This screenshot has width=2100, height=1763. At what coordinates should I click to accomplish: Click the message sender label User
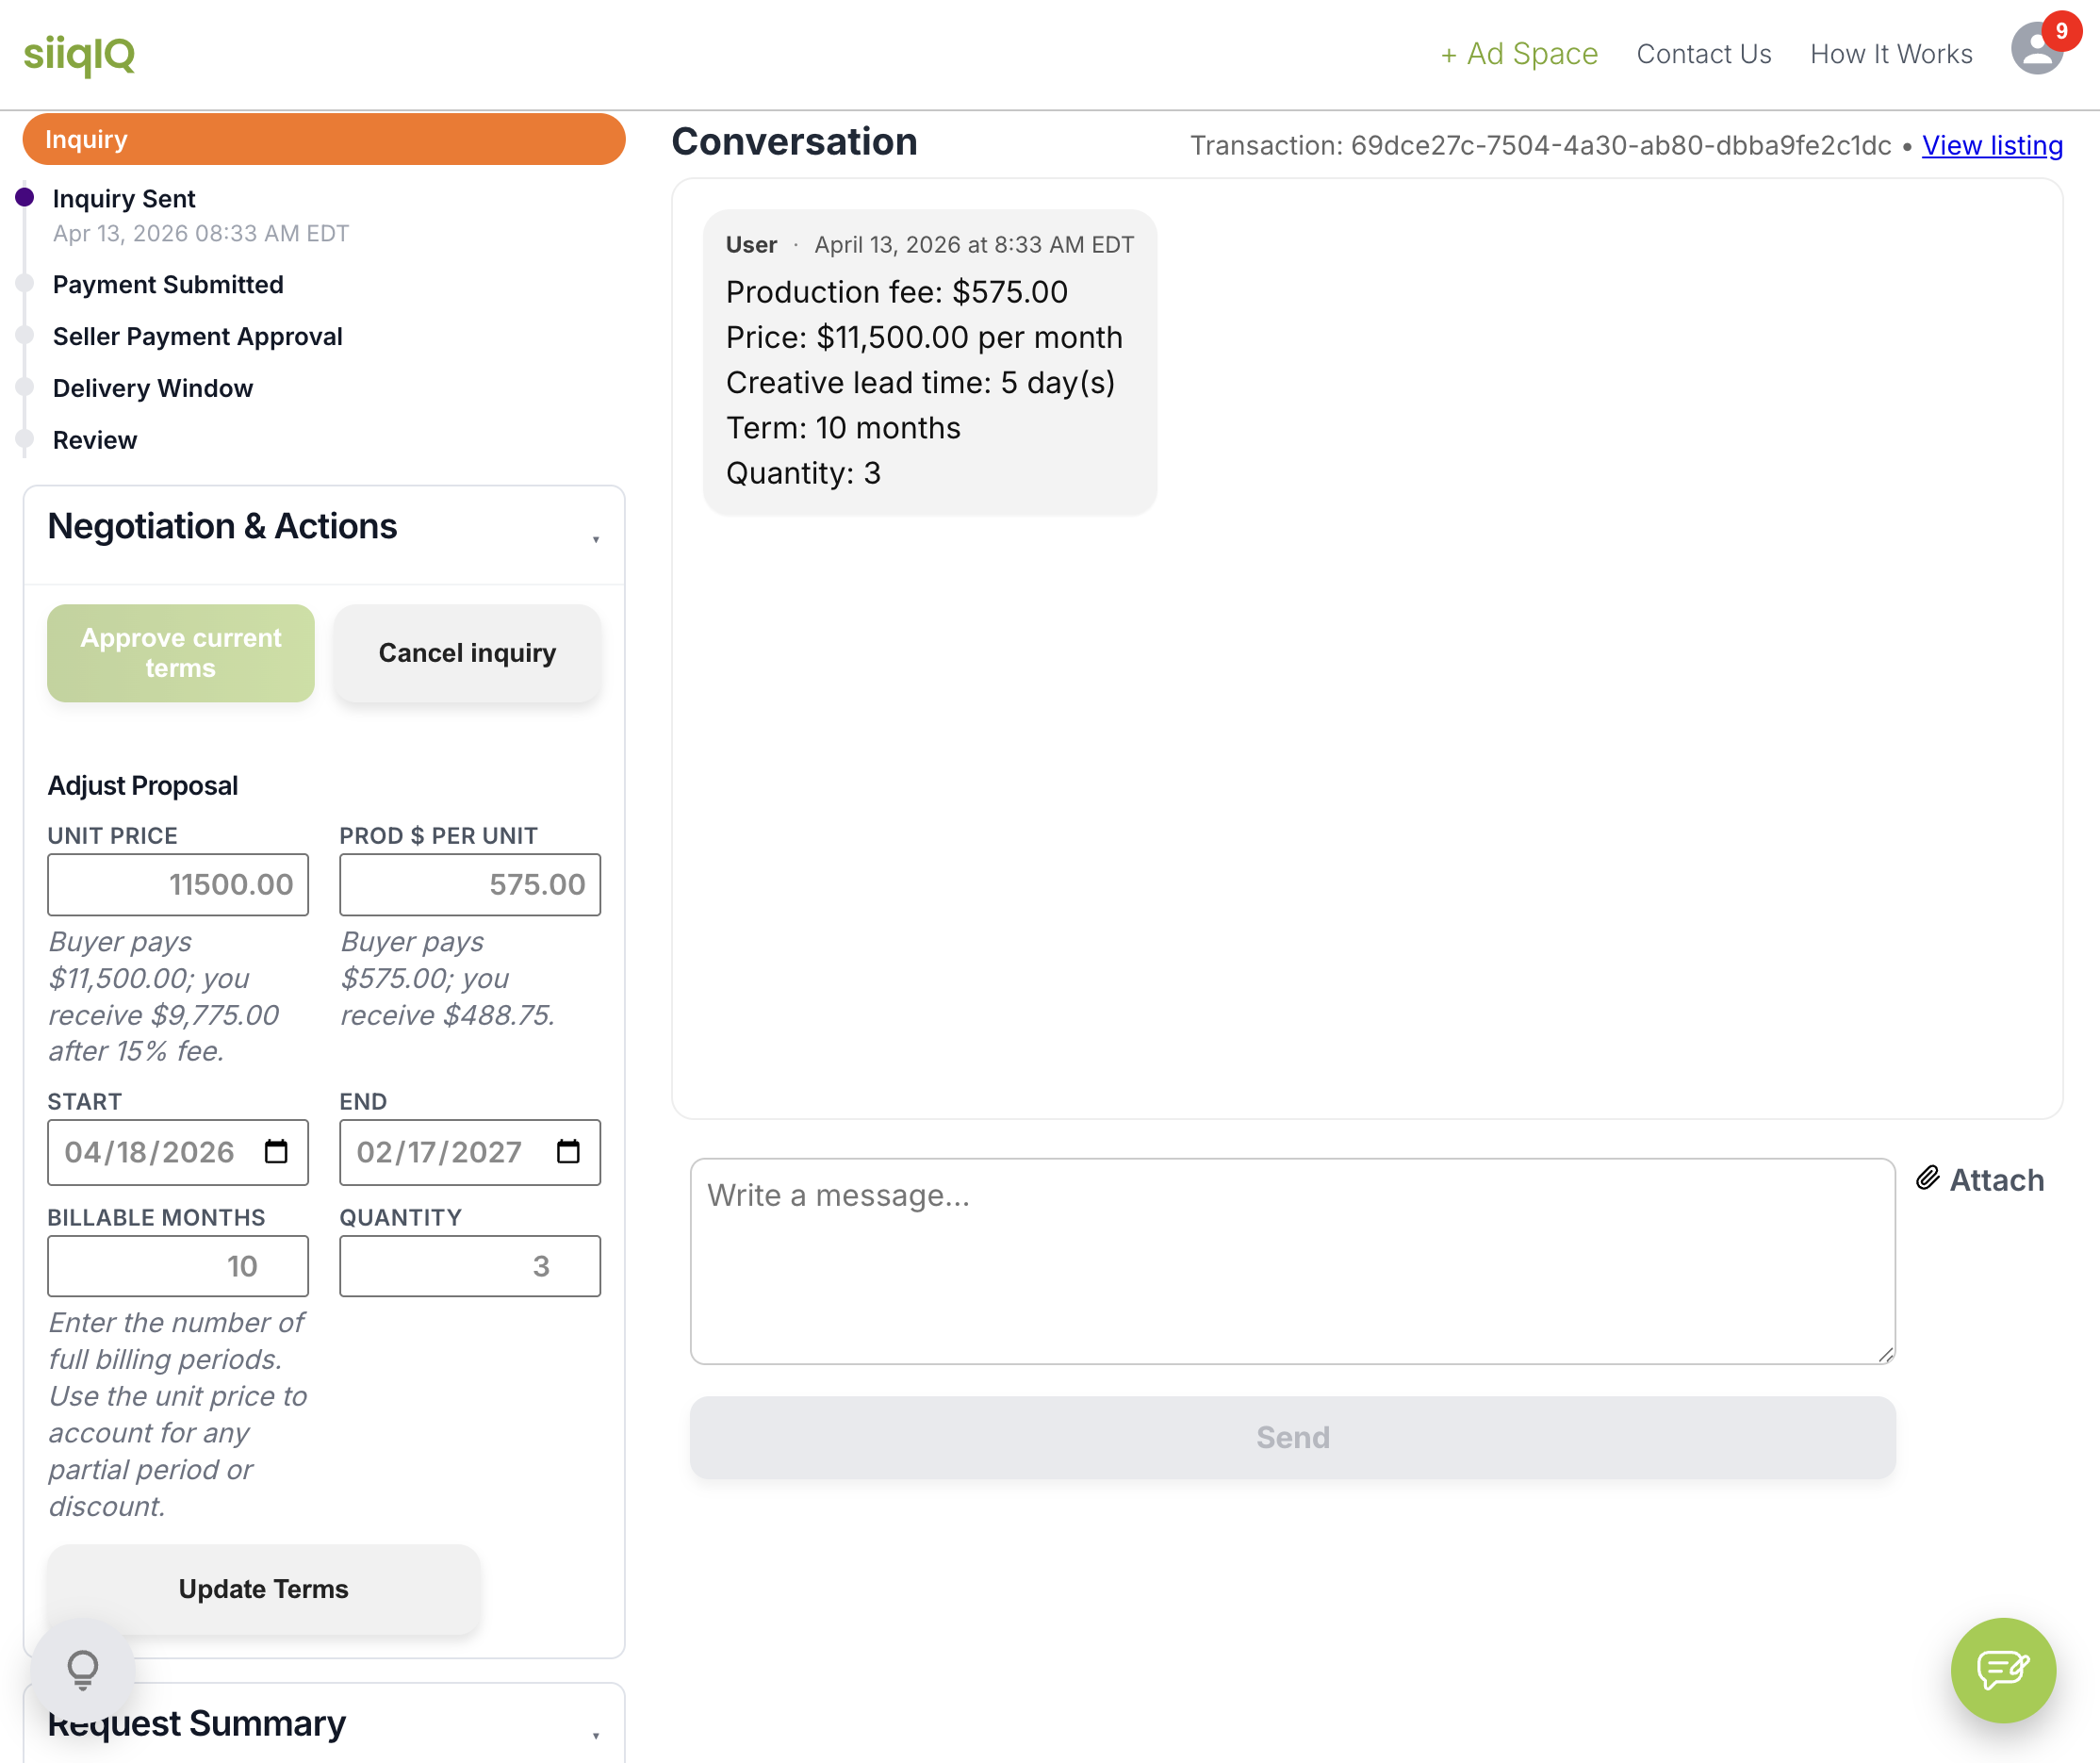pyautogui.click(x=751, y=244)
